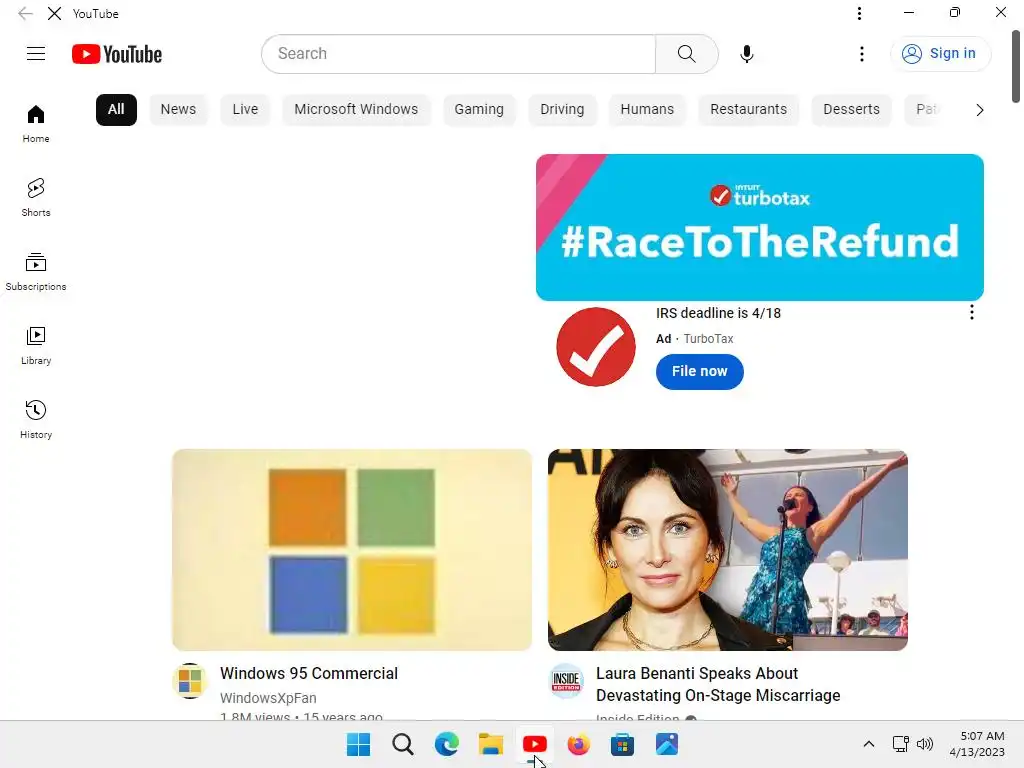This screenshot has height=768, width=1024.
Task: Open WindowsXpFan channel name link
Action: tap(268, 698)
